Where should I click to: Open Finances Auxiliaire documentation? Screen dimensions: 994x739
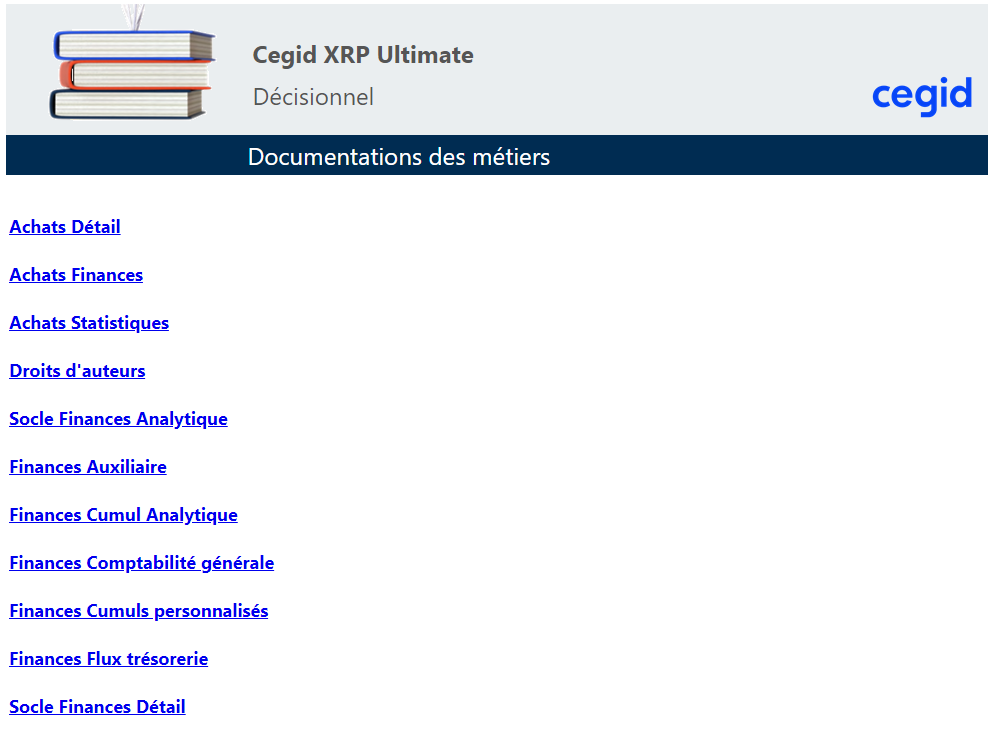88,467
